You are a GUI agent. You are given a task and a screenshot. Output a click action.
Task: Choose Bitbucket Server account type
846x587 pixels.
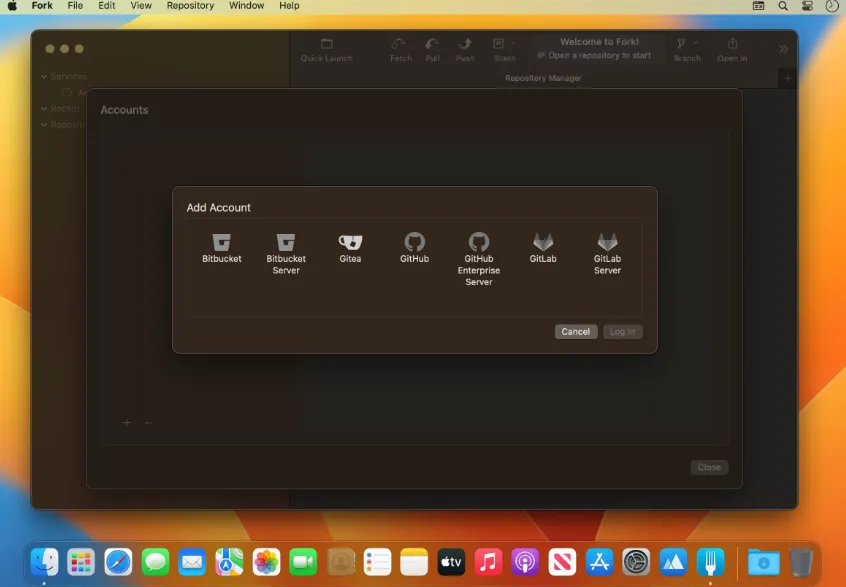[285, 254]
